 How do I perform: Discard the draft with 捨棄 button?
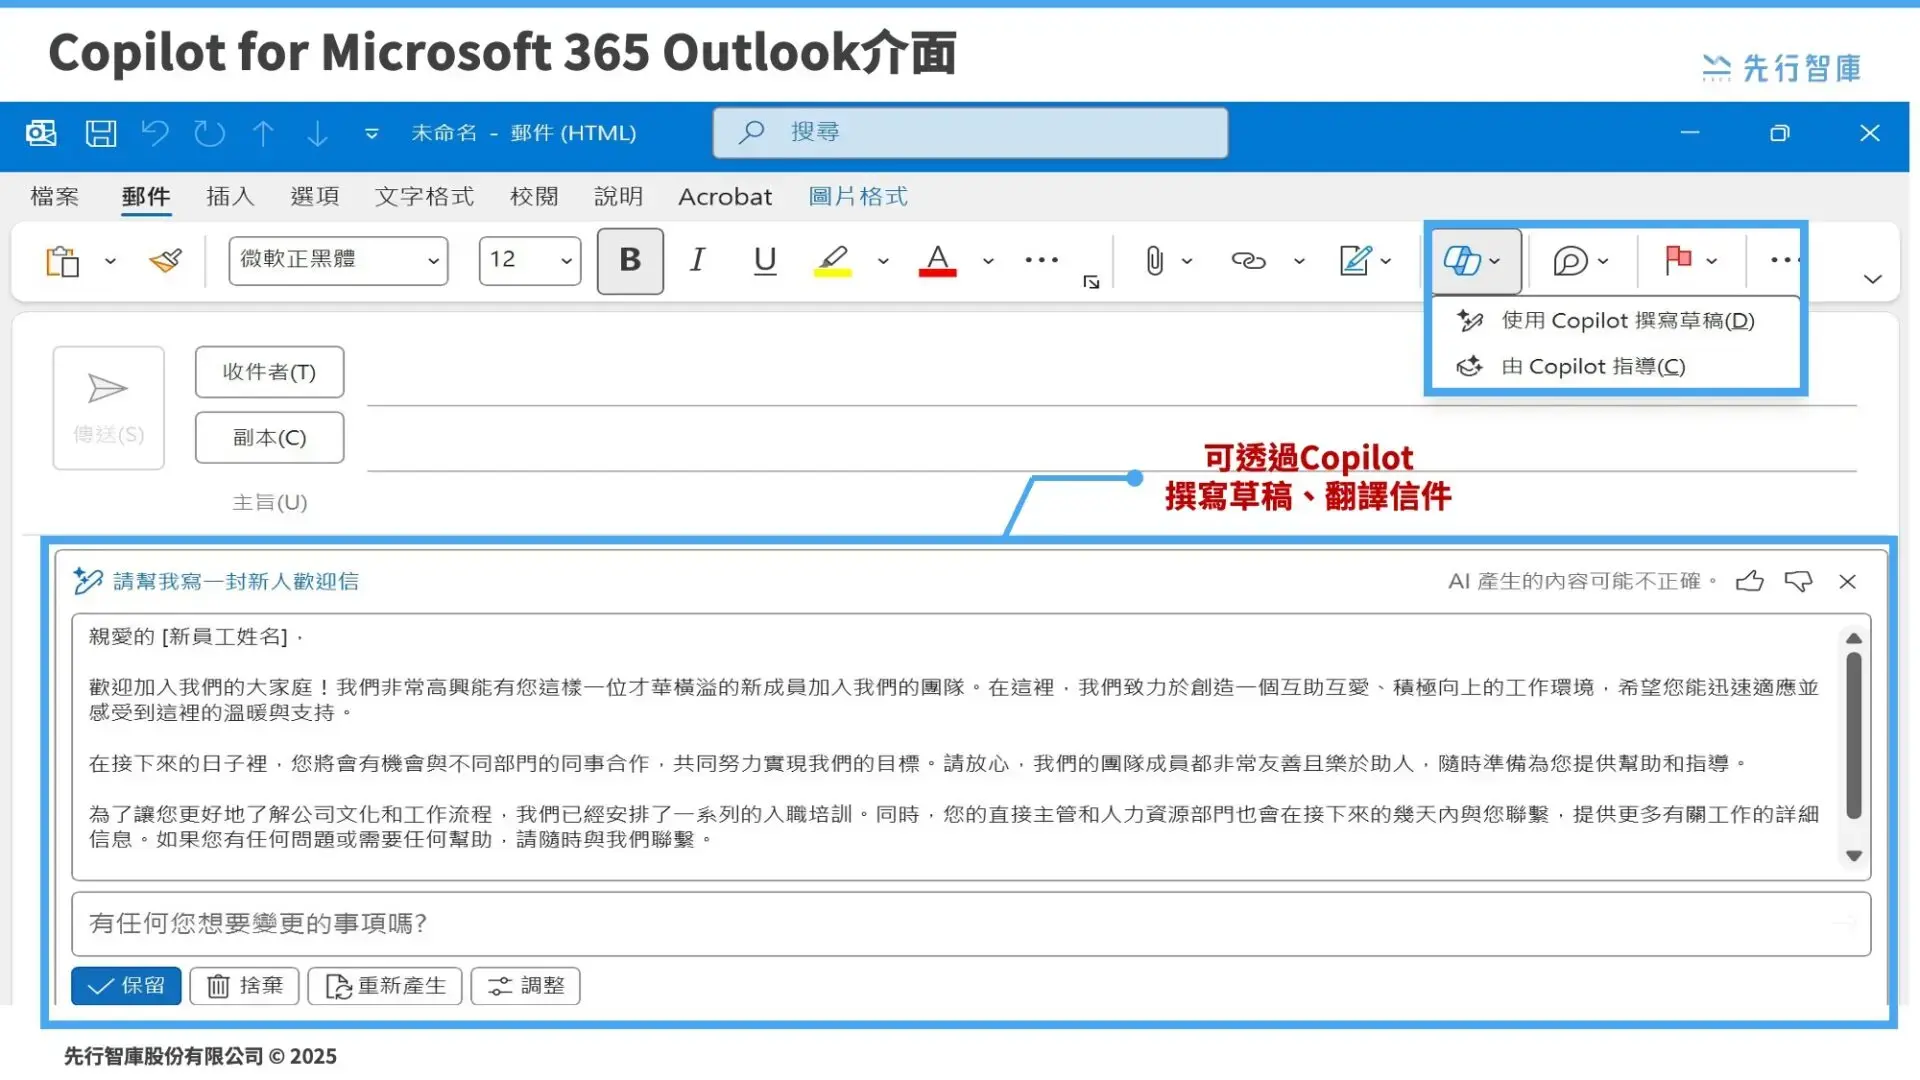[245, 986]
